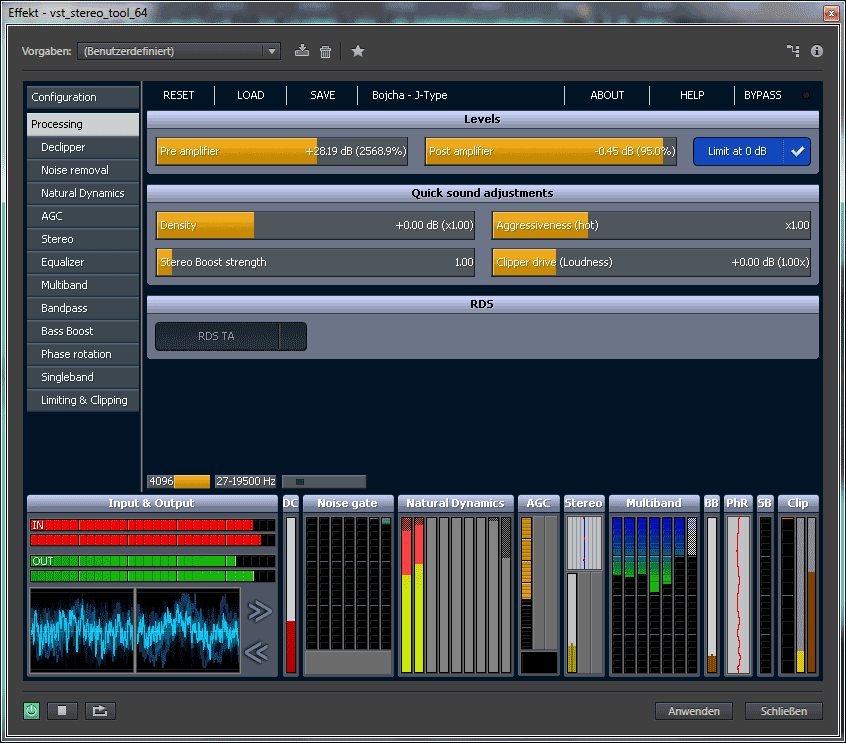Open AGC settings in sidebar
This screenshot has height=743, width=846.
(x=83, y=216)
